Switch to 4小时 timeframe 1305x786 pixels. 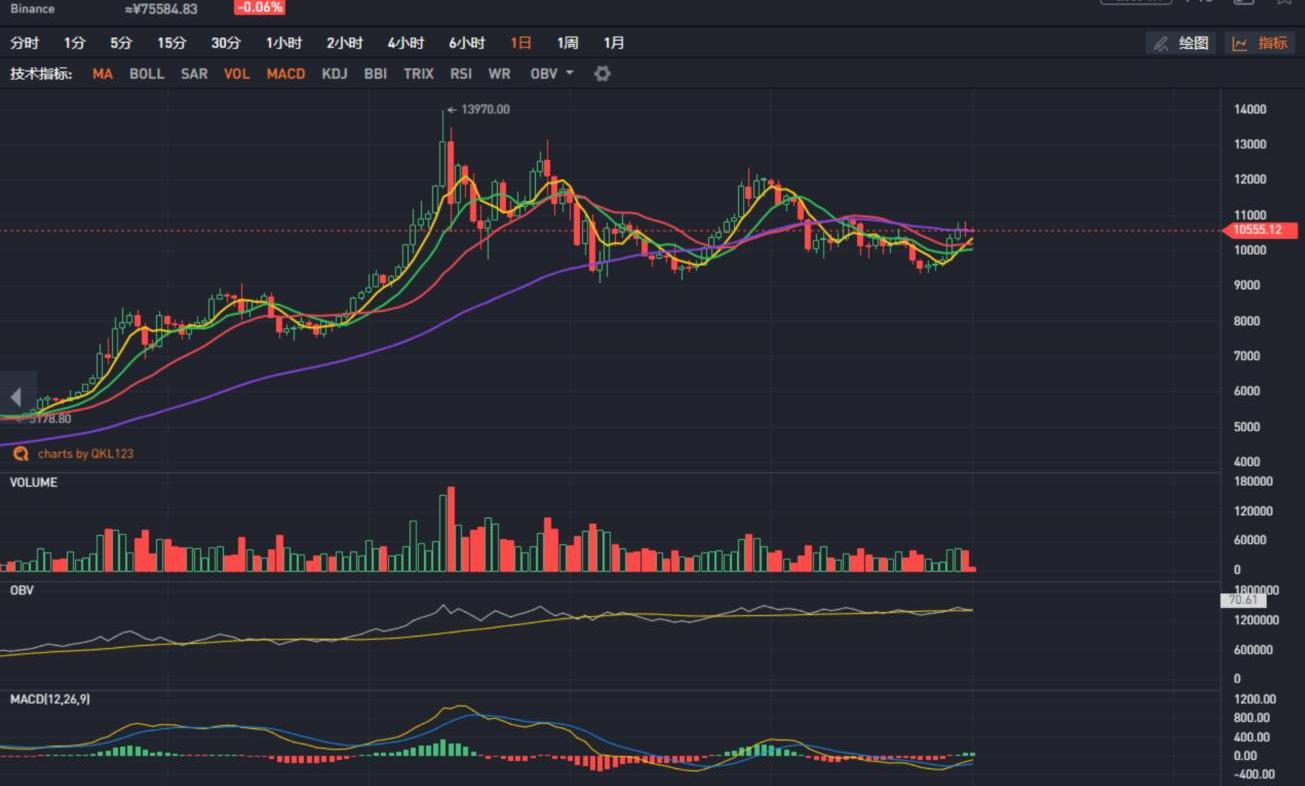[406, 43]
